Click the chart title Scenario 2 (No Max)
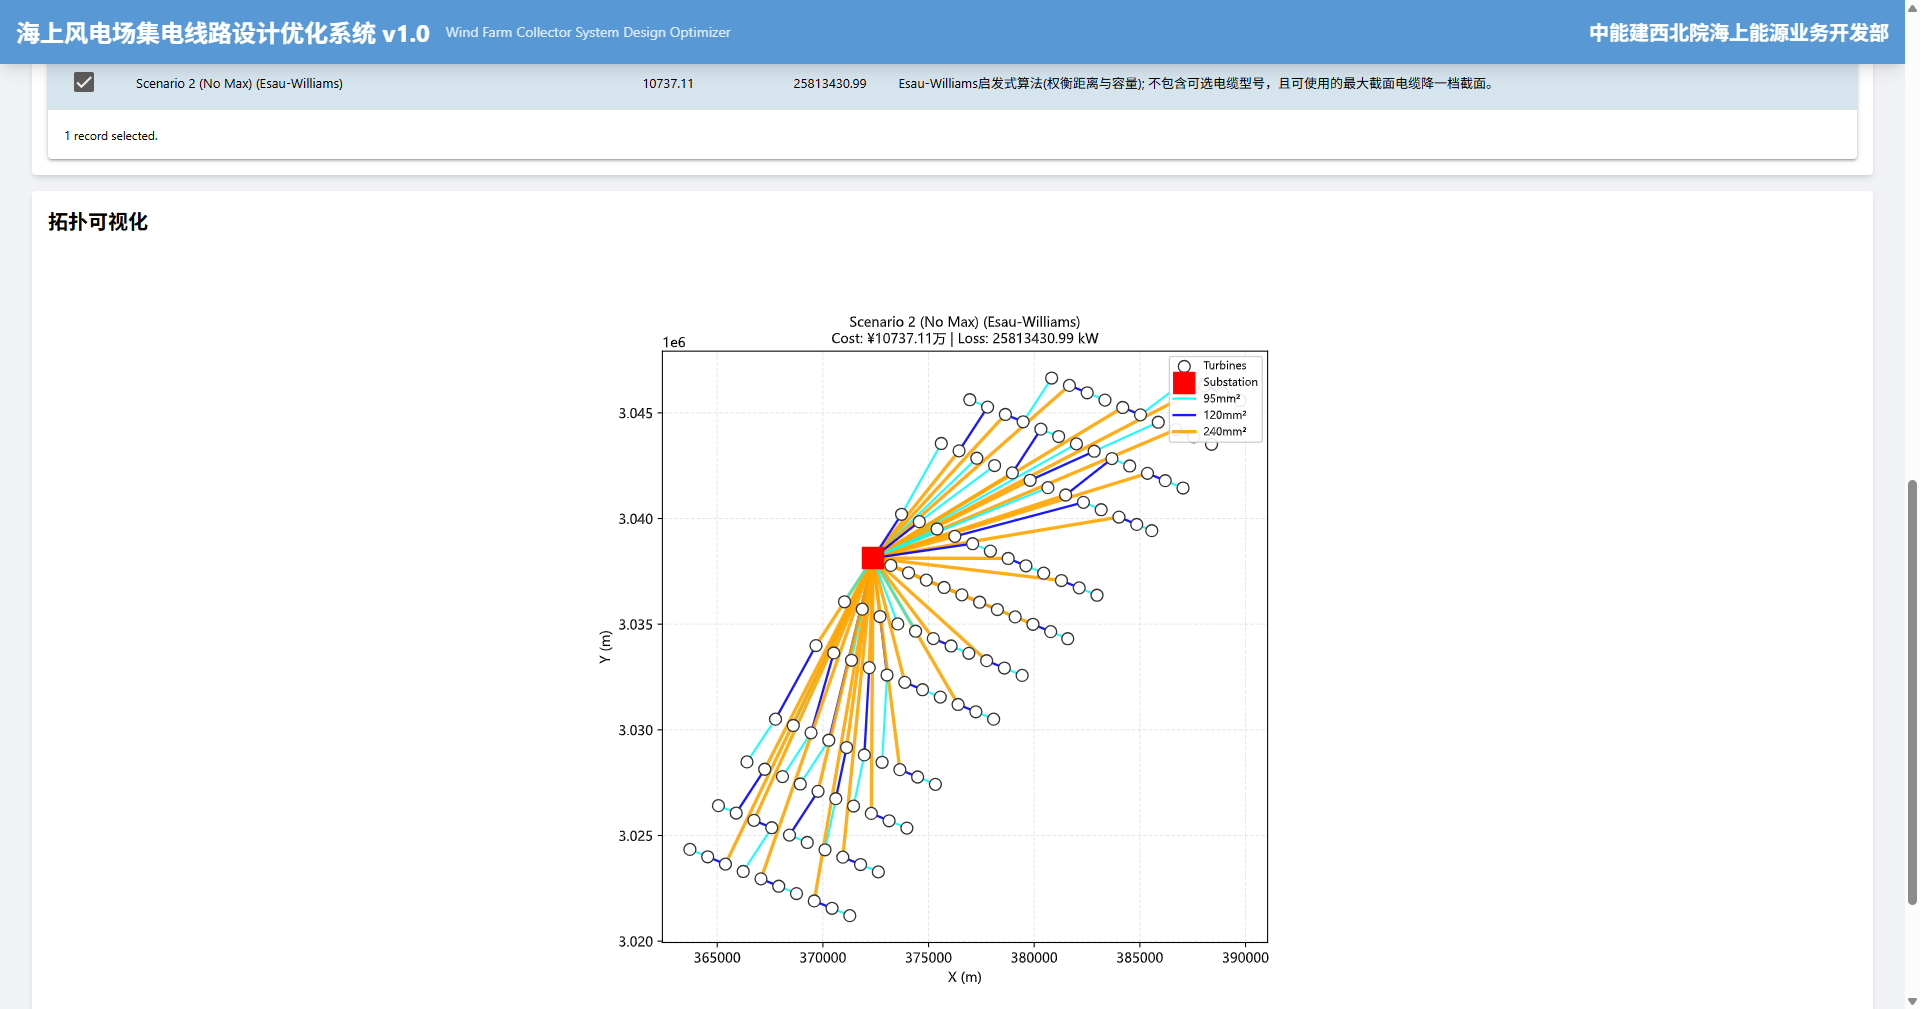Image resolution: width=1920 pixels, height=1009 pixels. point(964,322)
